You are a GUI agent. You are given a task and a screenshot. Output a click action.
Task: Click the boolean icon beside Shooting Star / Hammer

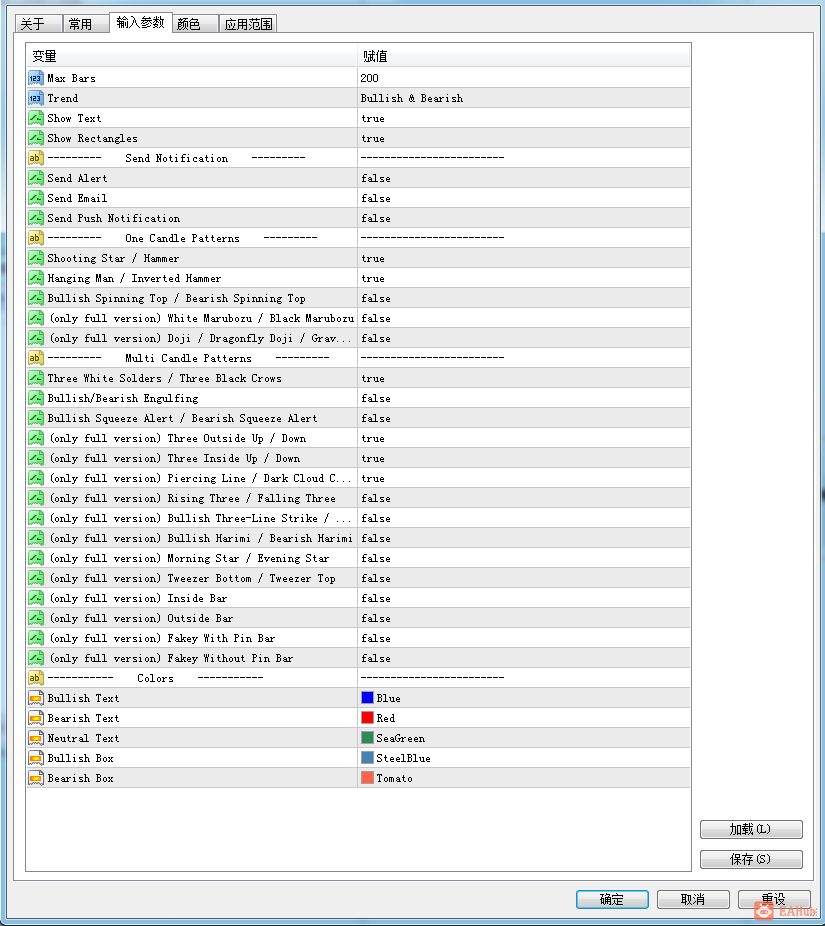click(x=35, y=258)
